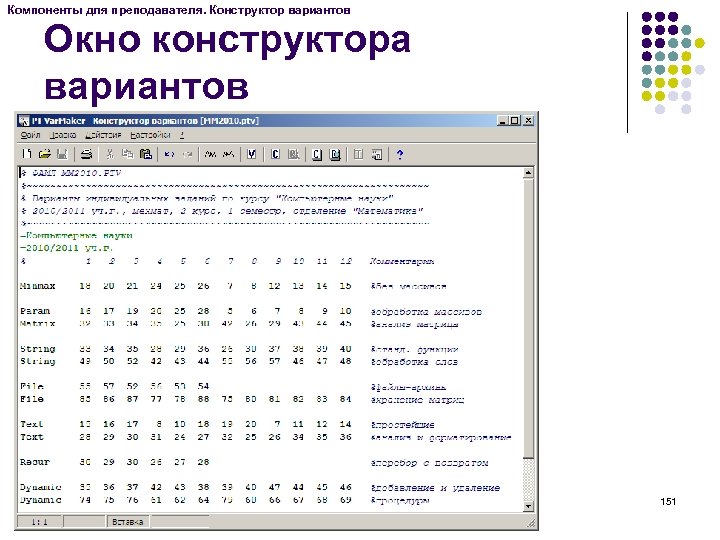Click the comment '&анализ матрицы'

coord(414,324)
